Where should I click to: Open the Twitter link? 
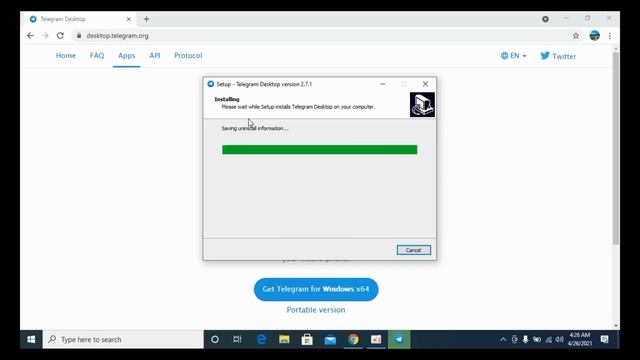coord(558,56)
